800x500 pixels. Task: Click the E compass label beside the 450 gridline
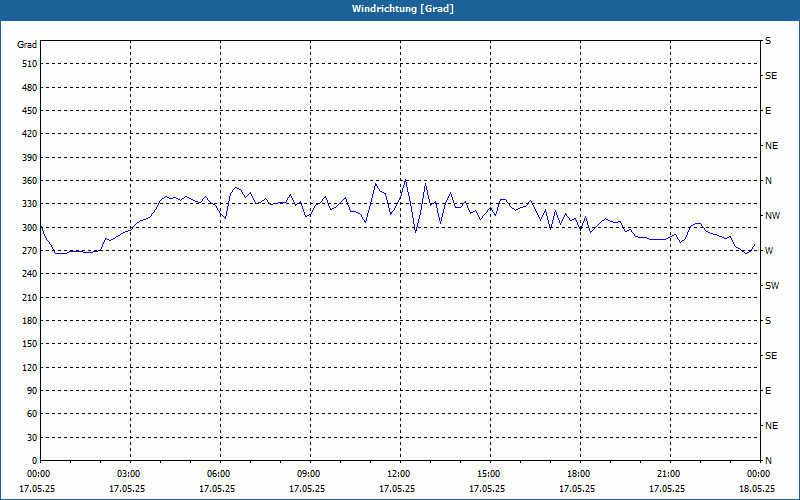click(768, 111)
